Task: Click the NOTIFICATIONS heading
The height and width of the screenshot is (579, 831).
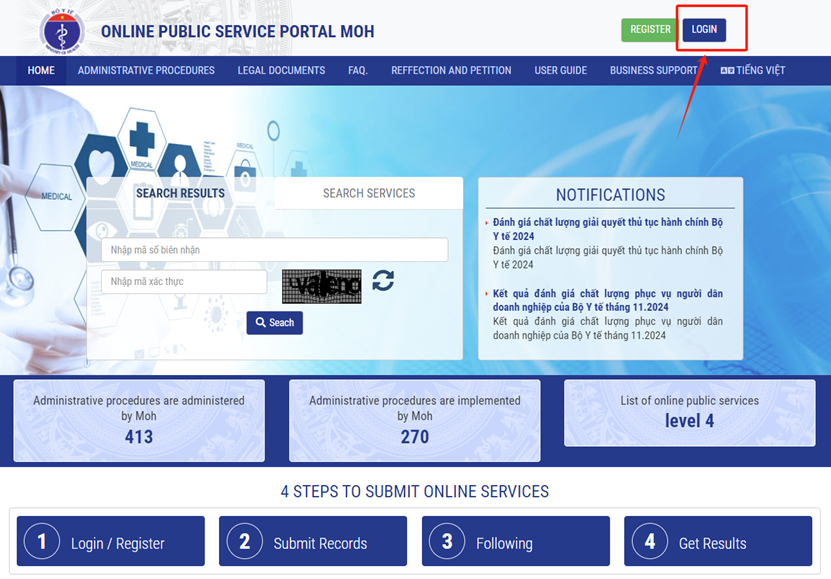Action: [610, 195]
